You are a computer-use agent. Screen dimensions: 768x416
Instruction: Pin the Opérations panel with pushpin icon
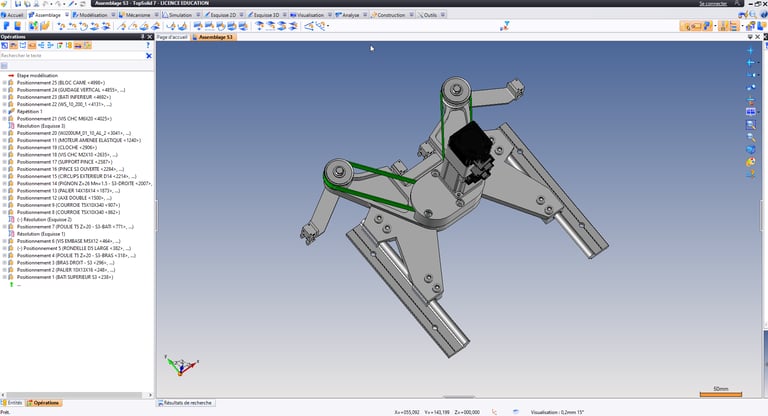(143, 37)
